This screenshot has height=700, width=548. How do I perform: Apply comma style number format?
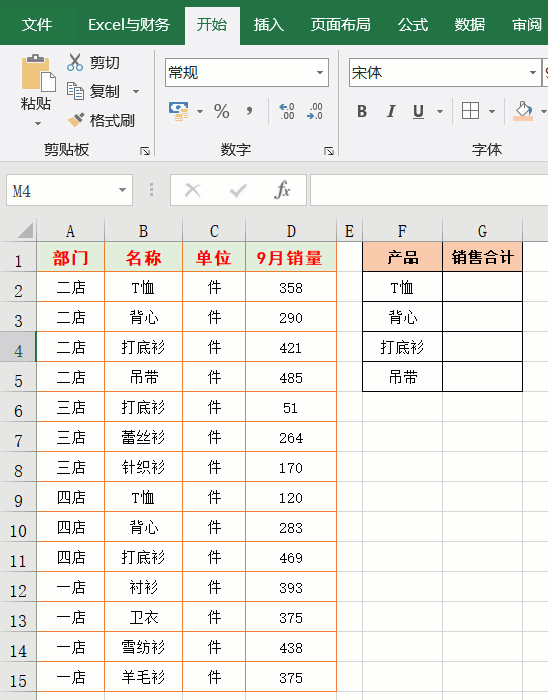point(249,110)
